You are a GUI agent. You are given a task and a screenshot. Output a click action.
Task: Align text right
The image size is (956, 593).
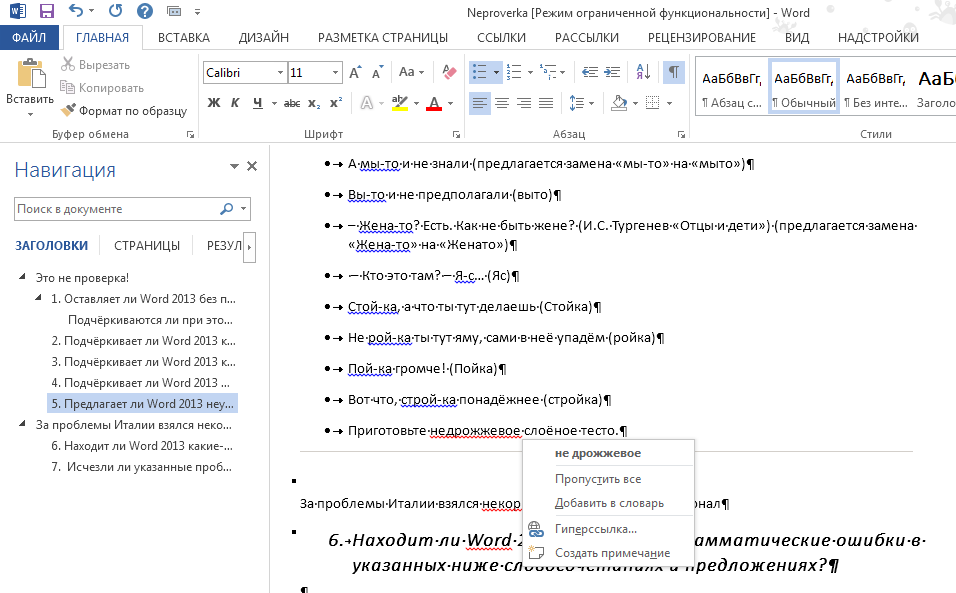point(524,103)
